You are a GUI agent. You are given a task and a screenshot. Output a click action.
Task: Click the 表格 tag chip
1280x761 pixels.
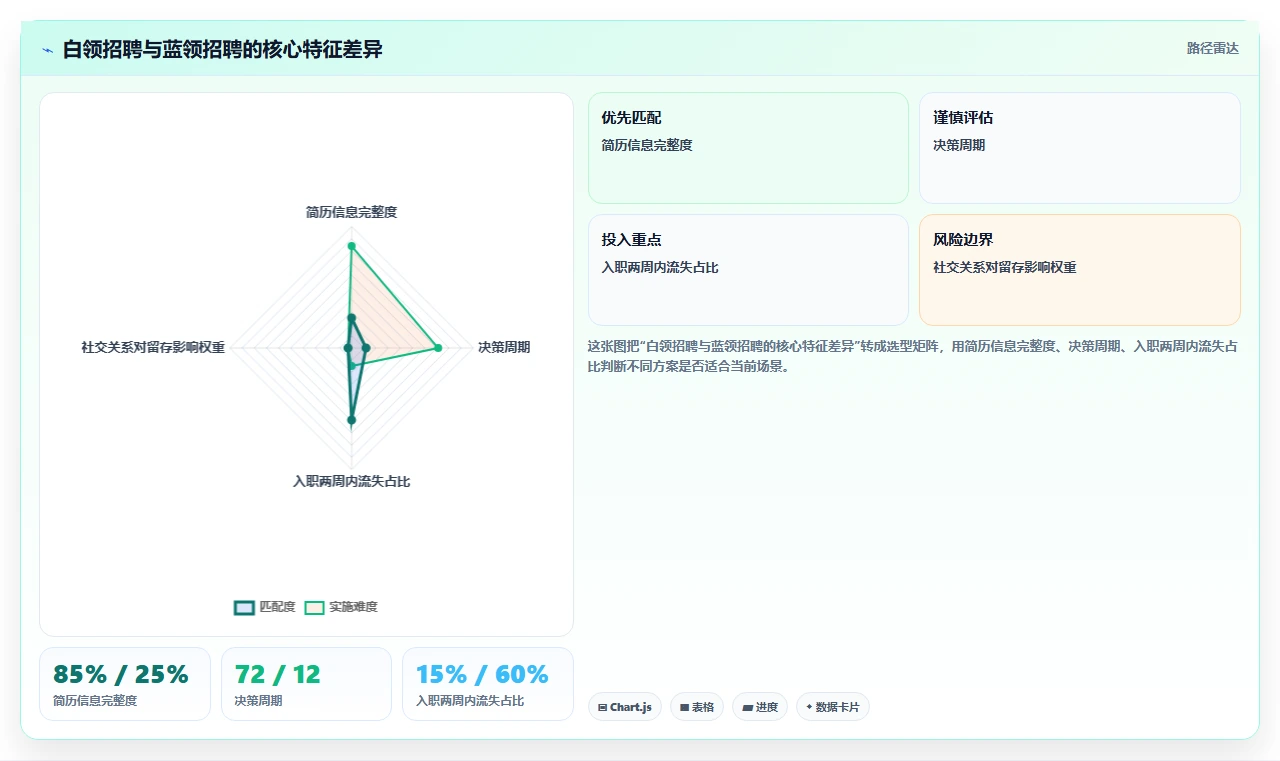696,707
